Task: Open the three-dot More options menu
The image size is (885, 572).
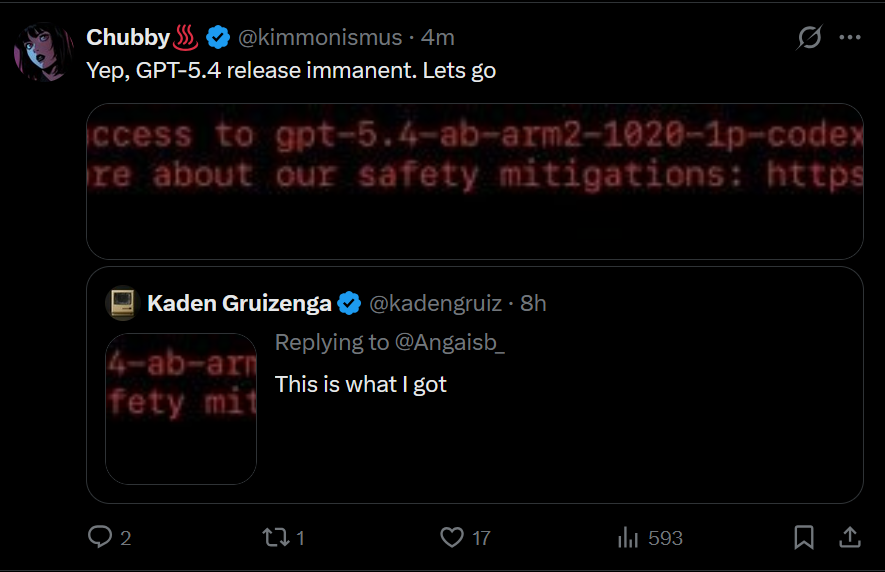Action: tap(849, 38)
